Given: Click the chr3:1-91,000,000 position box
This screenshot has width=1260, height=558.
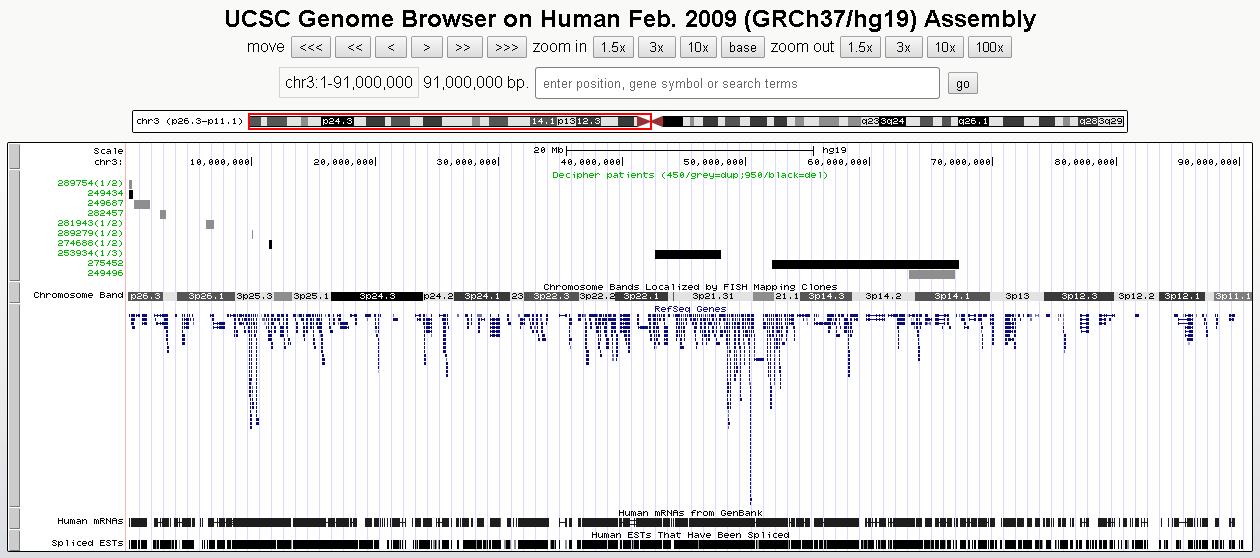Looking at the screenshot, I should click(349, 83).
